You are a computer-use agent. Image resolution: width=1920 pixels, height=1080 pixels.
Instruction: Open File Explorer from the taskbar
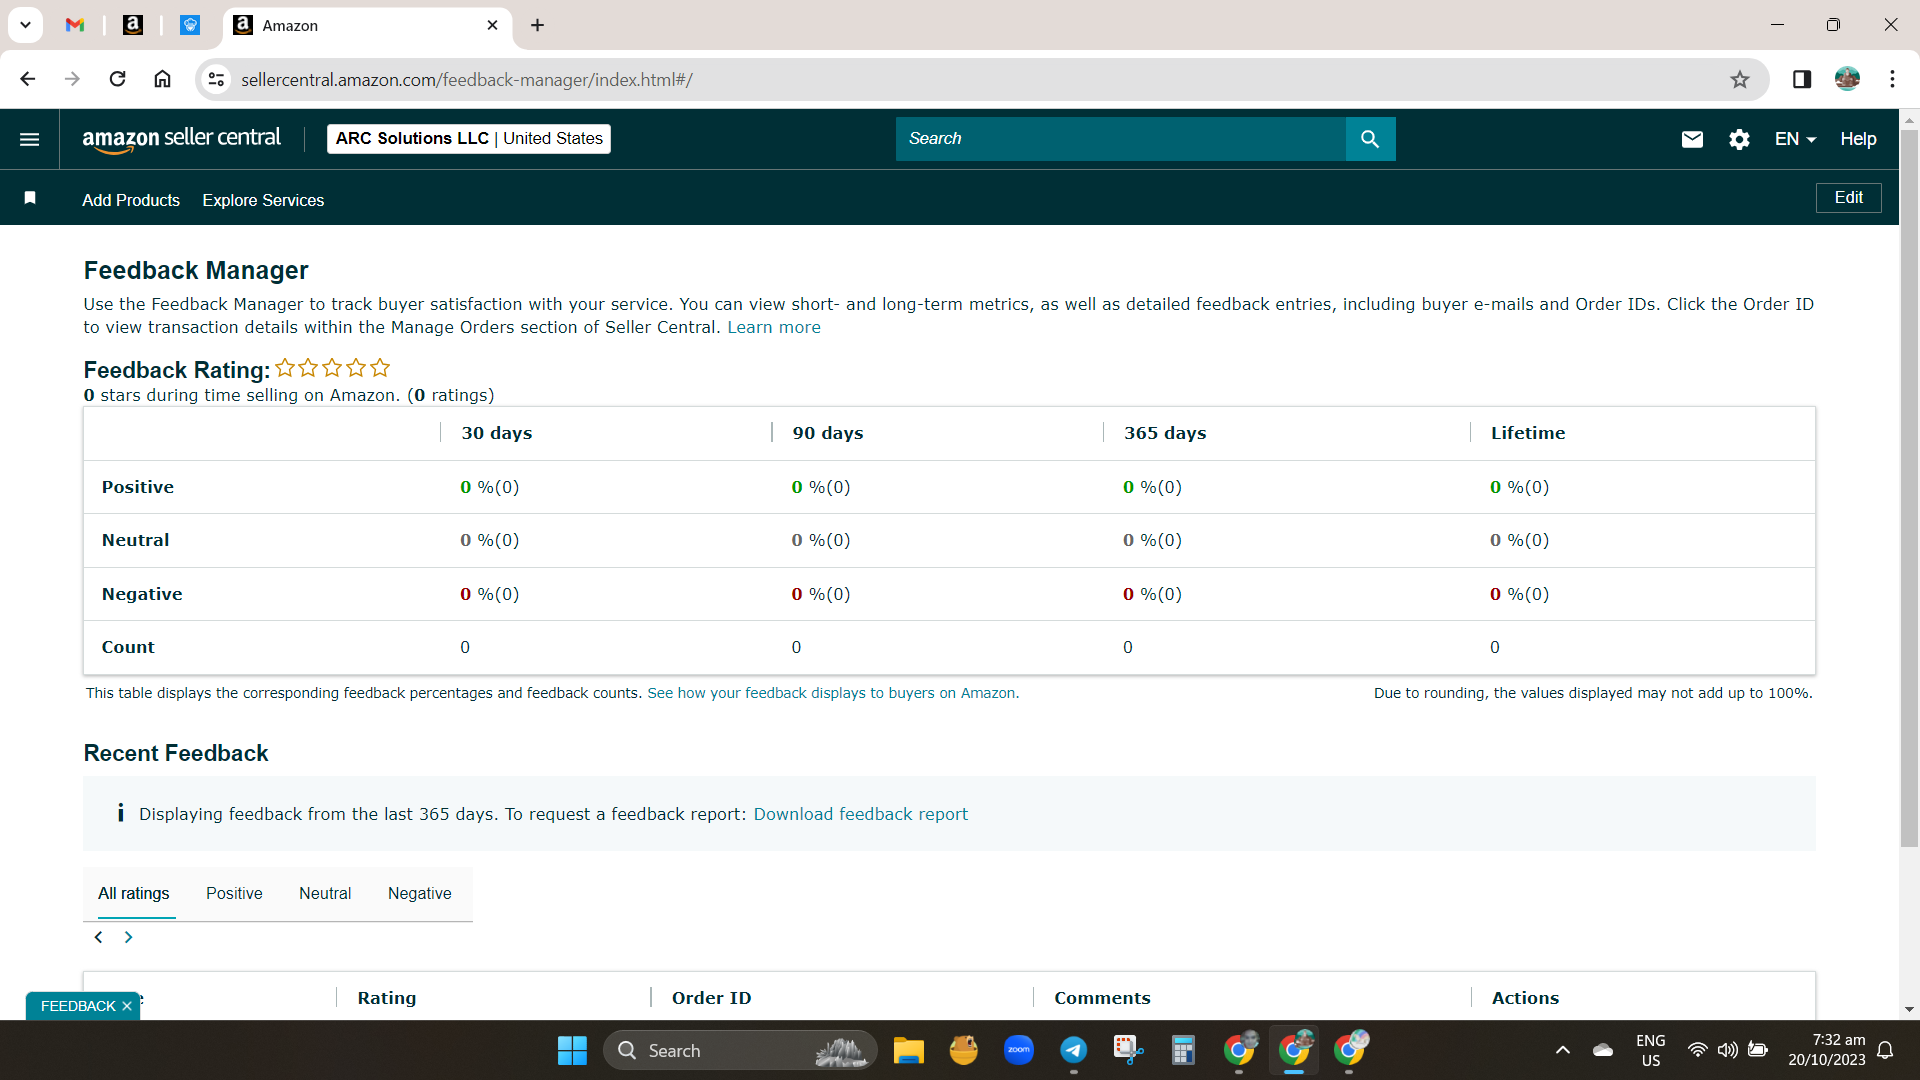point(908,1050)
